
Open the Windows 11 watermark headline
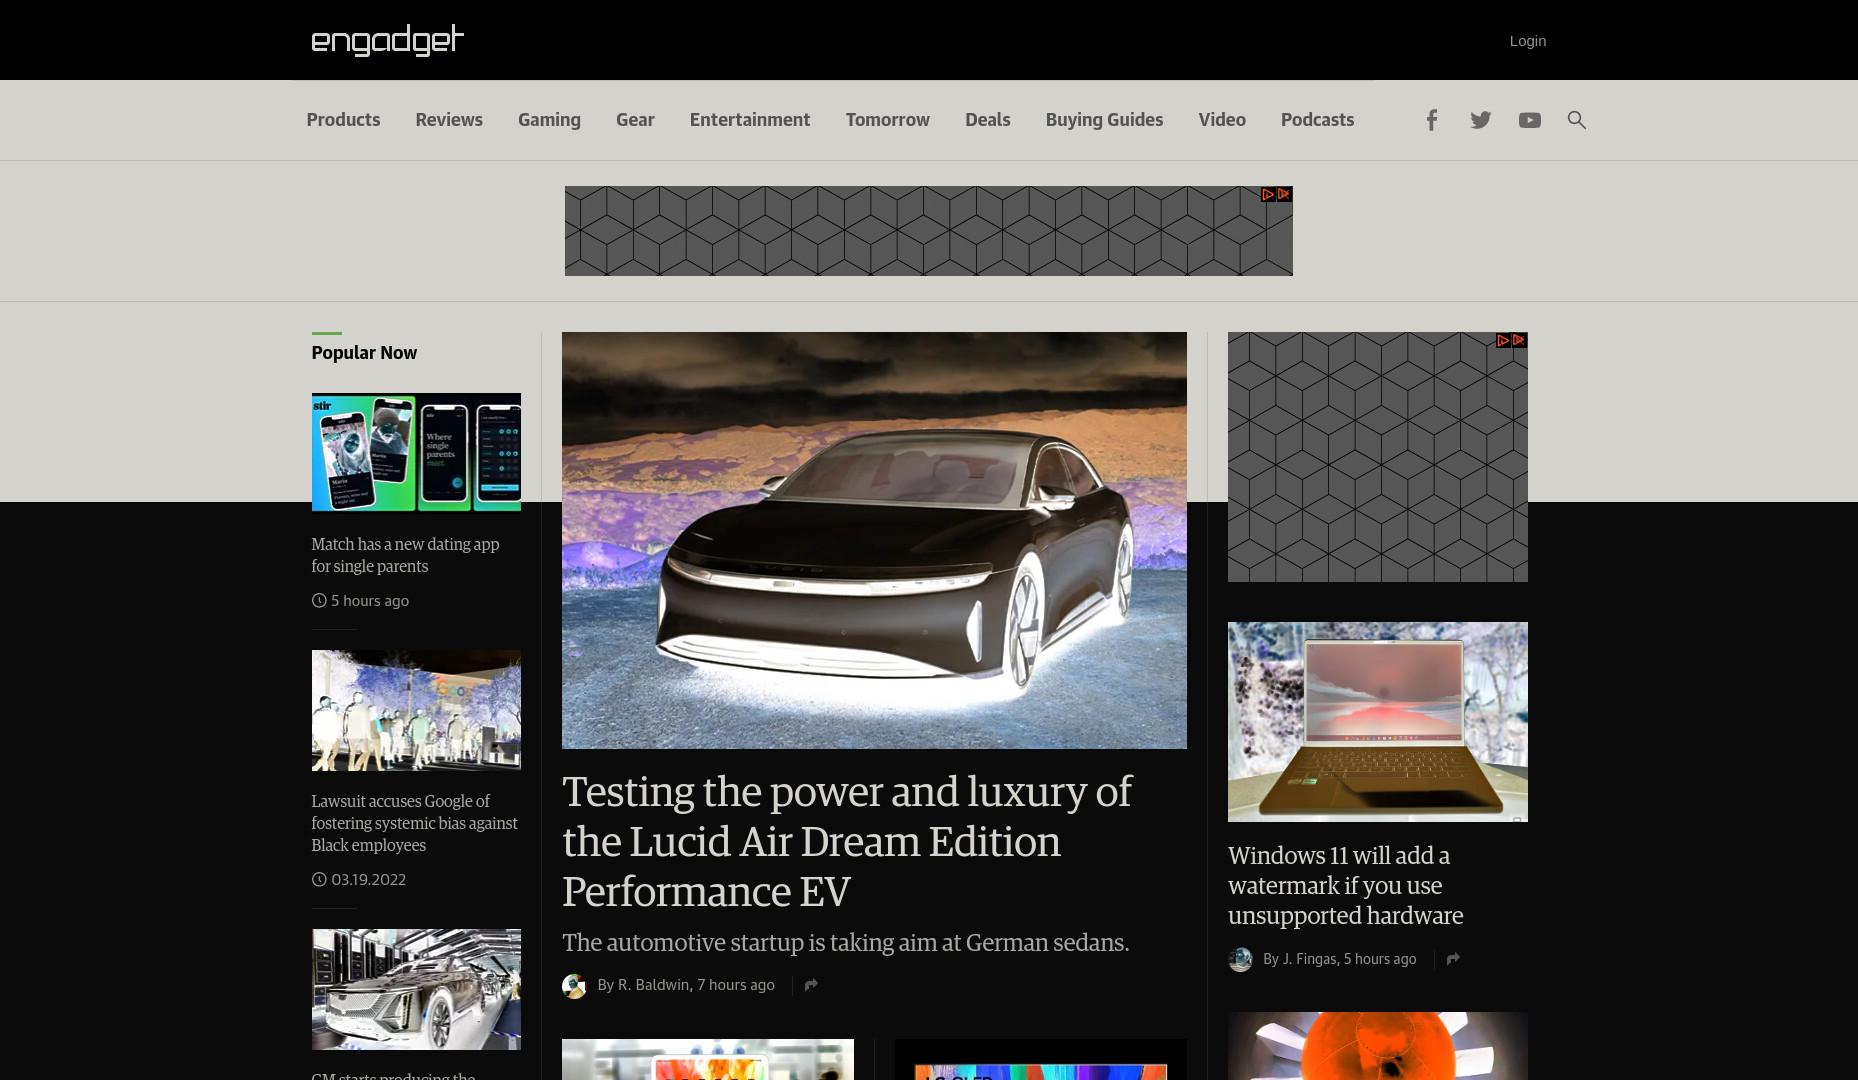1345,886
